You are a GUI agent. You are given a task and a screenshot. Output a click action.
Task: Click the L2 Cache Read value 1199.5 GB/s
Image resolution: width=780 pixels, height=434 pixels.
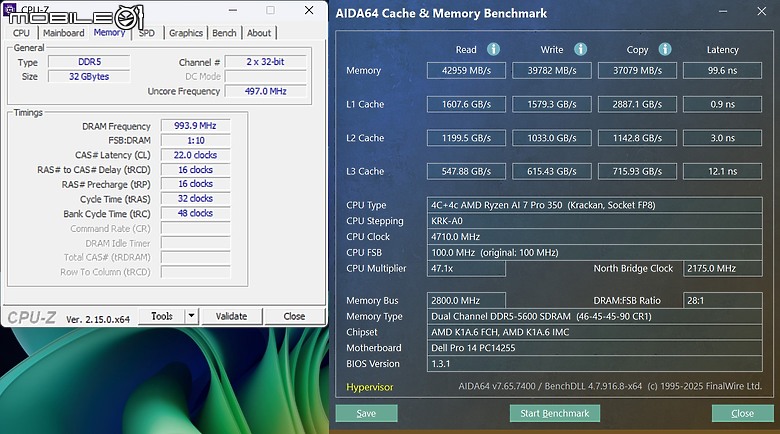click(x=466, y=138)
